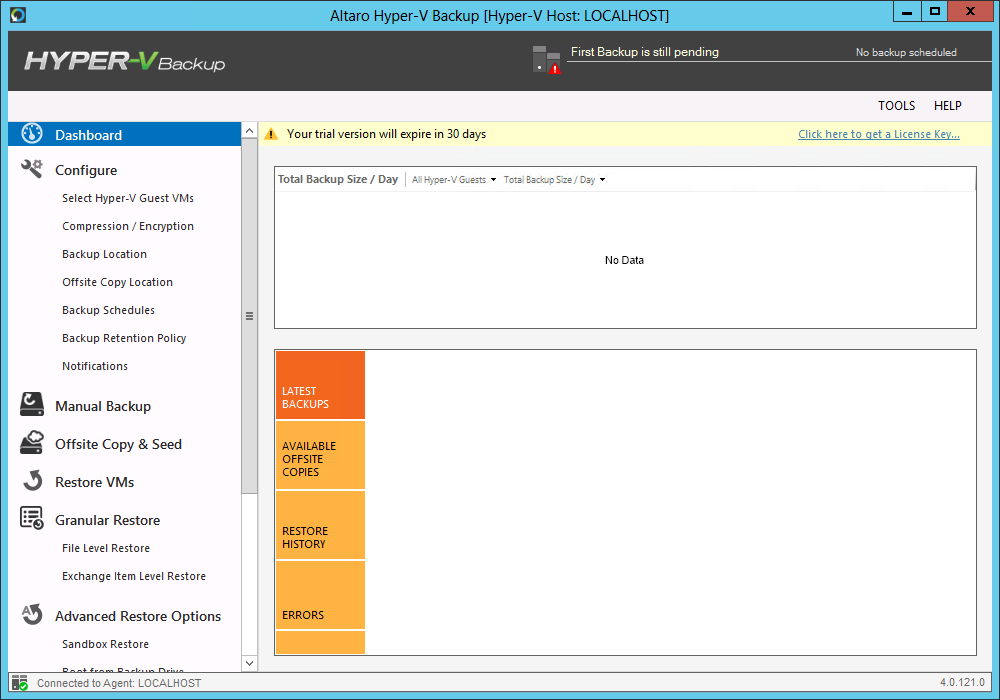The image size is (1000, 700).
Task: Open Backup Schedules page
Action: click(108, 310)
